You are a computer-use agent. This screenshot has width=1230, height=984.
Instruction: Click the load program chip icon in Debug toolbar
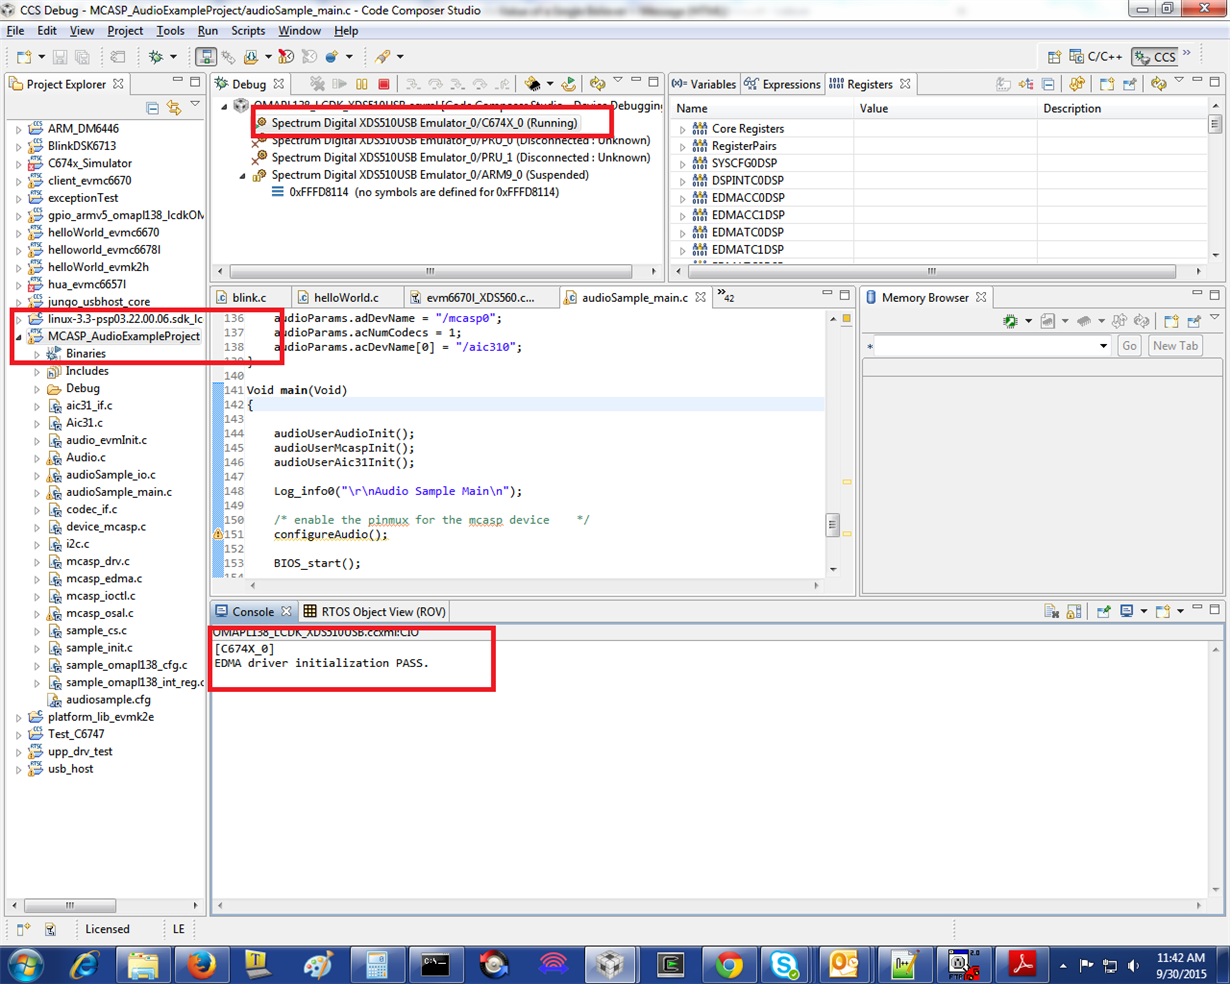coord(533,84)
